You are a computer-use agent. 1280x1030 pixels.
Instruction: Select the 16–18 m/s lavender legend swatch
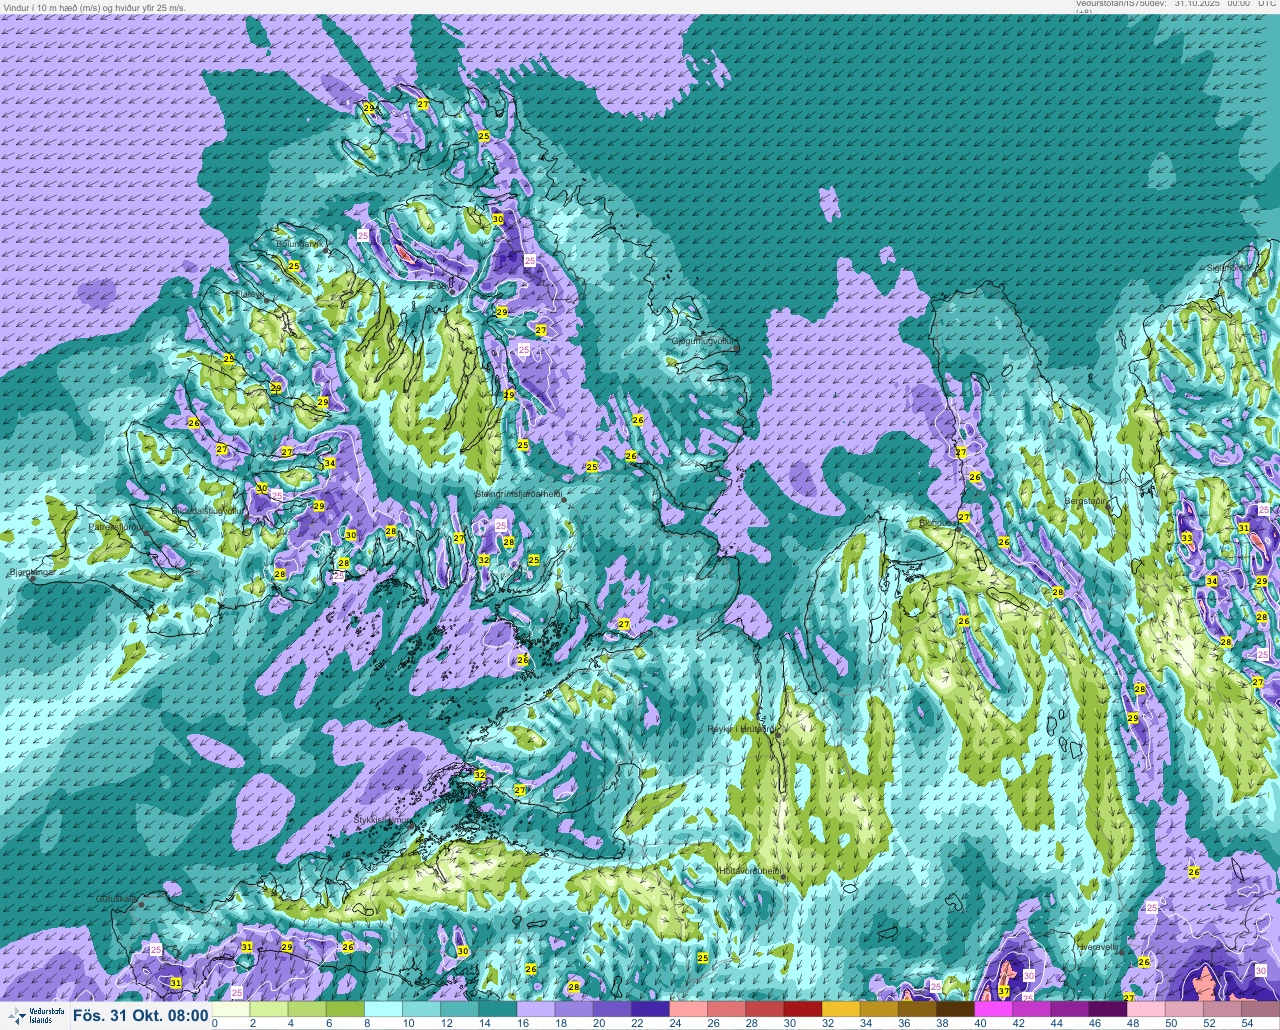(538, 1010)
